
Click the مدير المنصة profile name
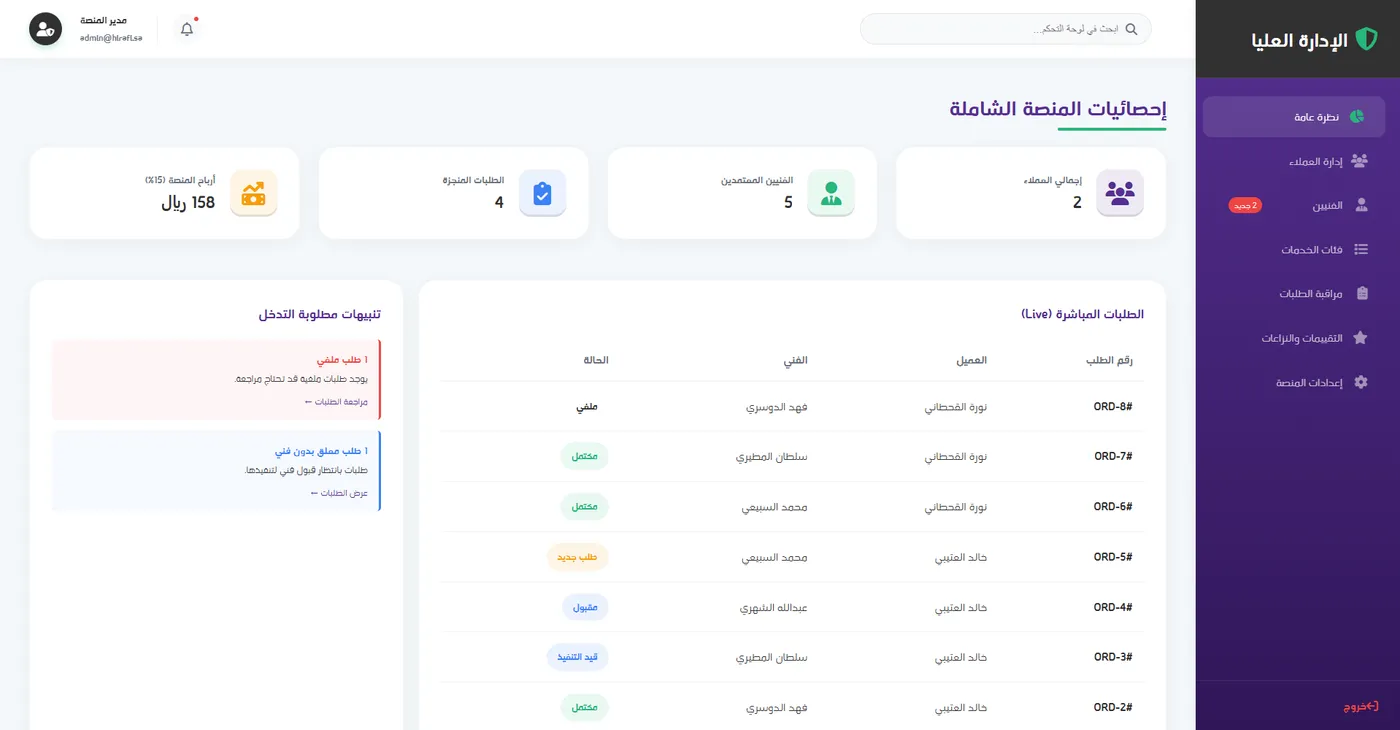[103, 20]
